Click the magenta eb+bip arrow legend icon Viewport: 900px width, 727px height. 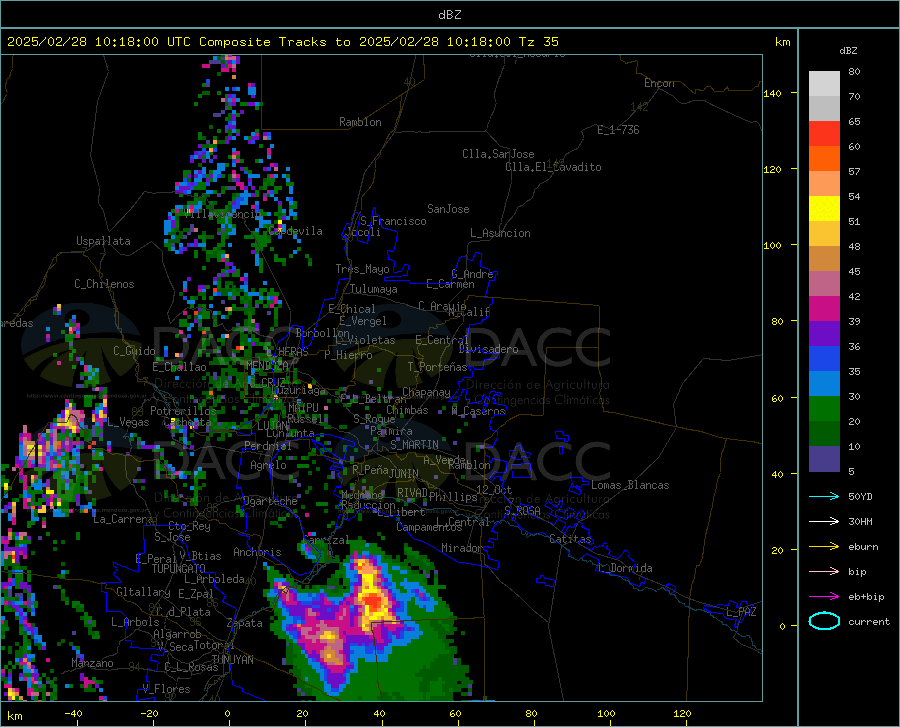click(x=824, y=596)
